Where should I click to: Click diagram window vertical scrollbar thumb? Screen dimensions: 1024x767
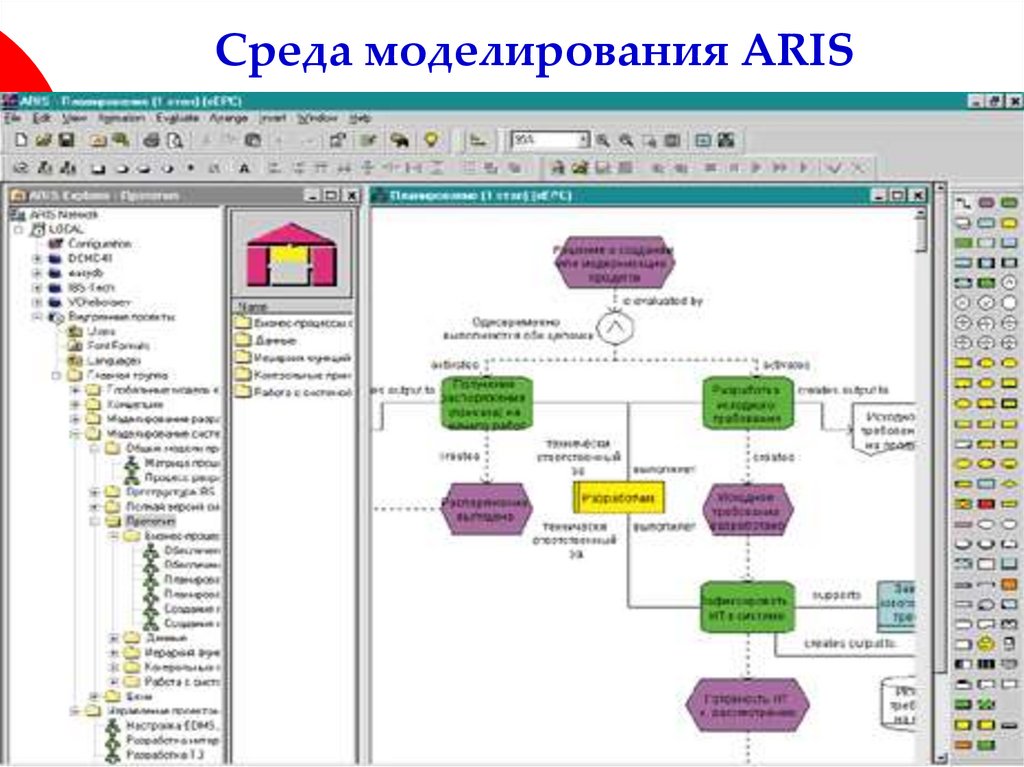click(x=921, y=235)
